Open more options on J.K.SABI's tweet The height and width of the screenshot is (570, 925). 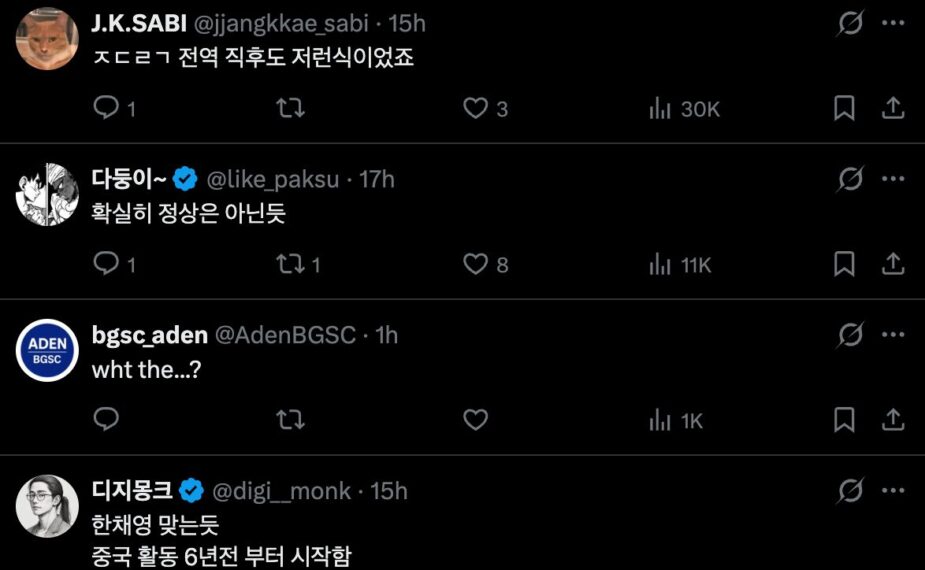pos(893,24)
